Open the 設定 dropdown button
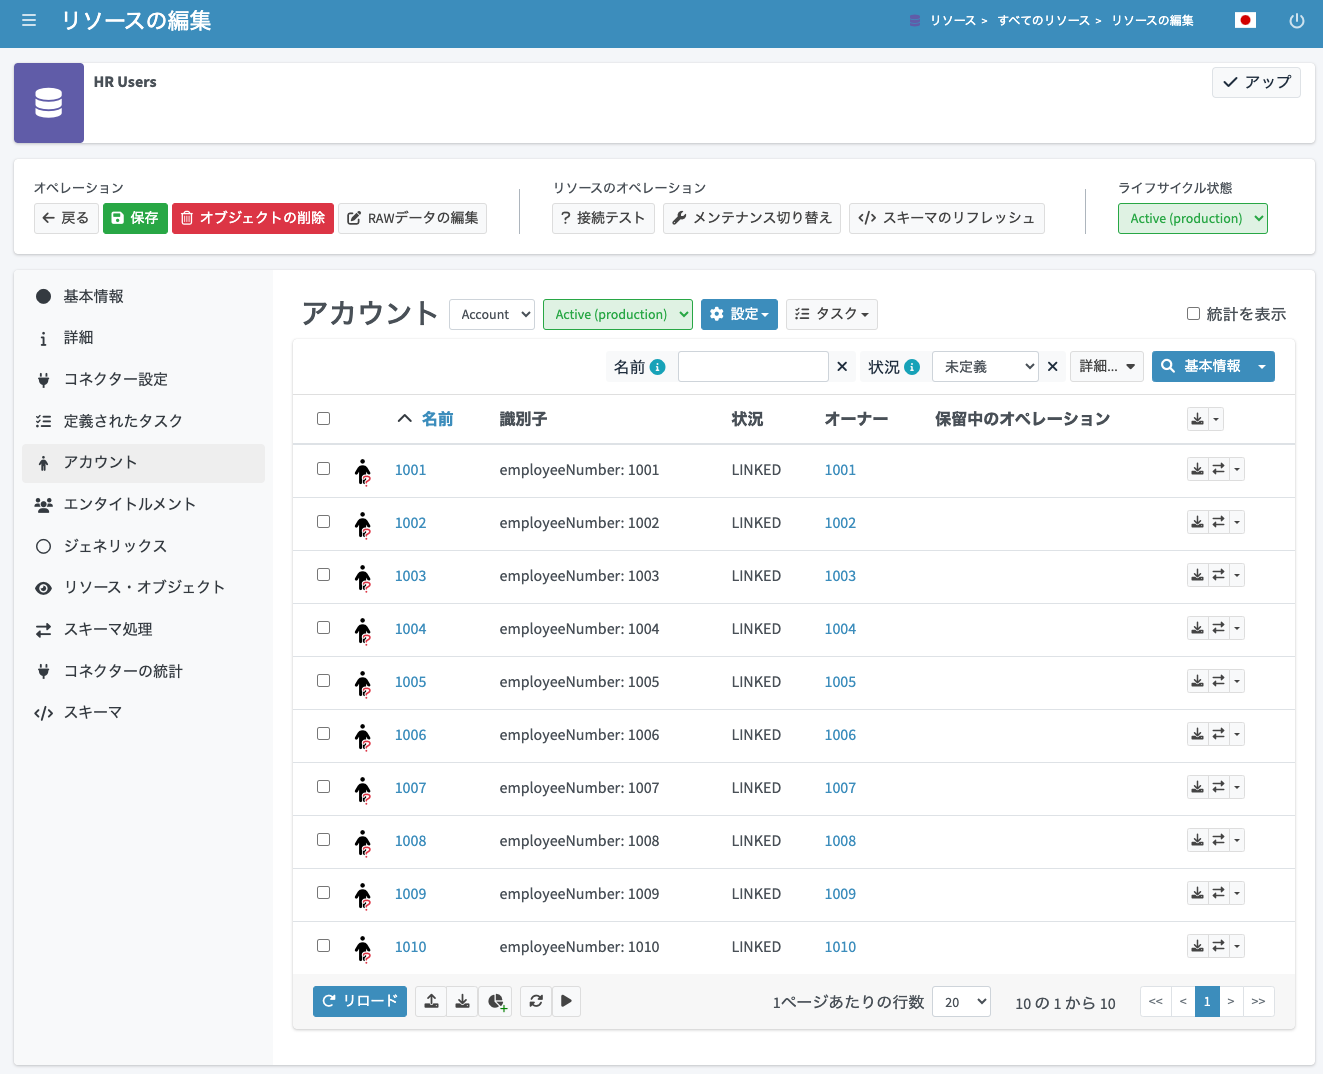1323x1074 pixels. (739, 314)
